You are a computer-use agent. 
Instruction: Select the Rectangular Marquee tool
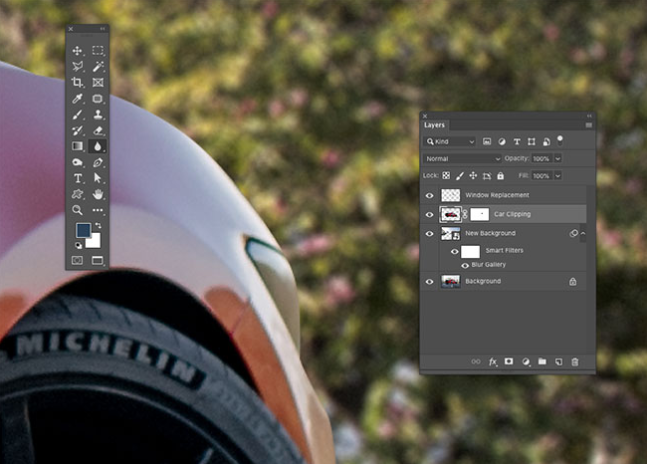[98, 51]
